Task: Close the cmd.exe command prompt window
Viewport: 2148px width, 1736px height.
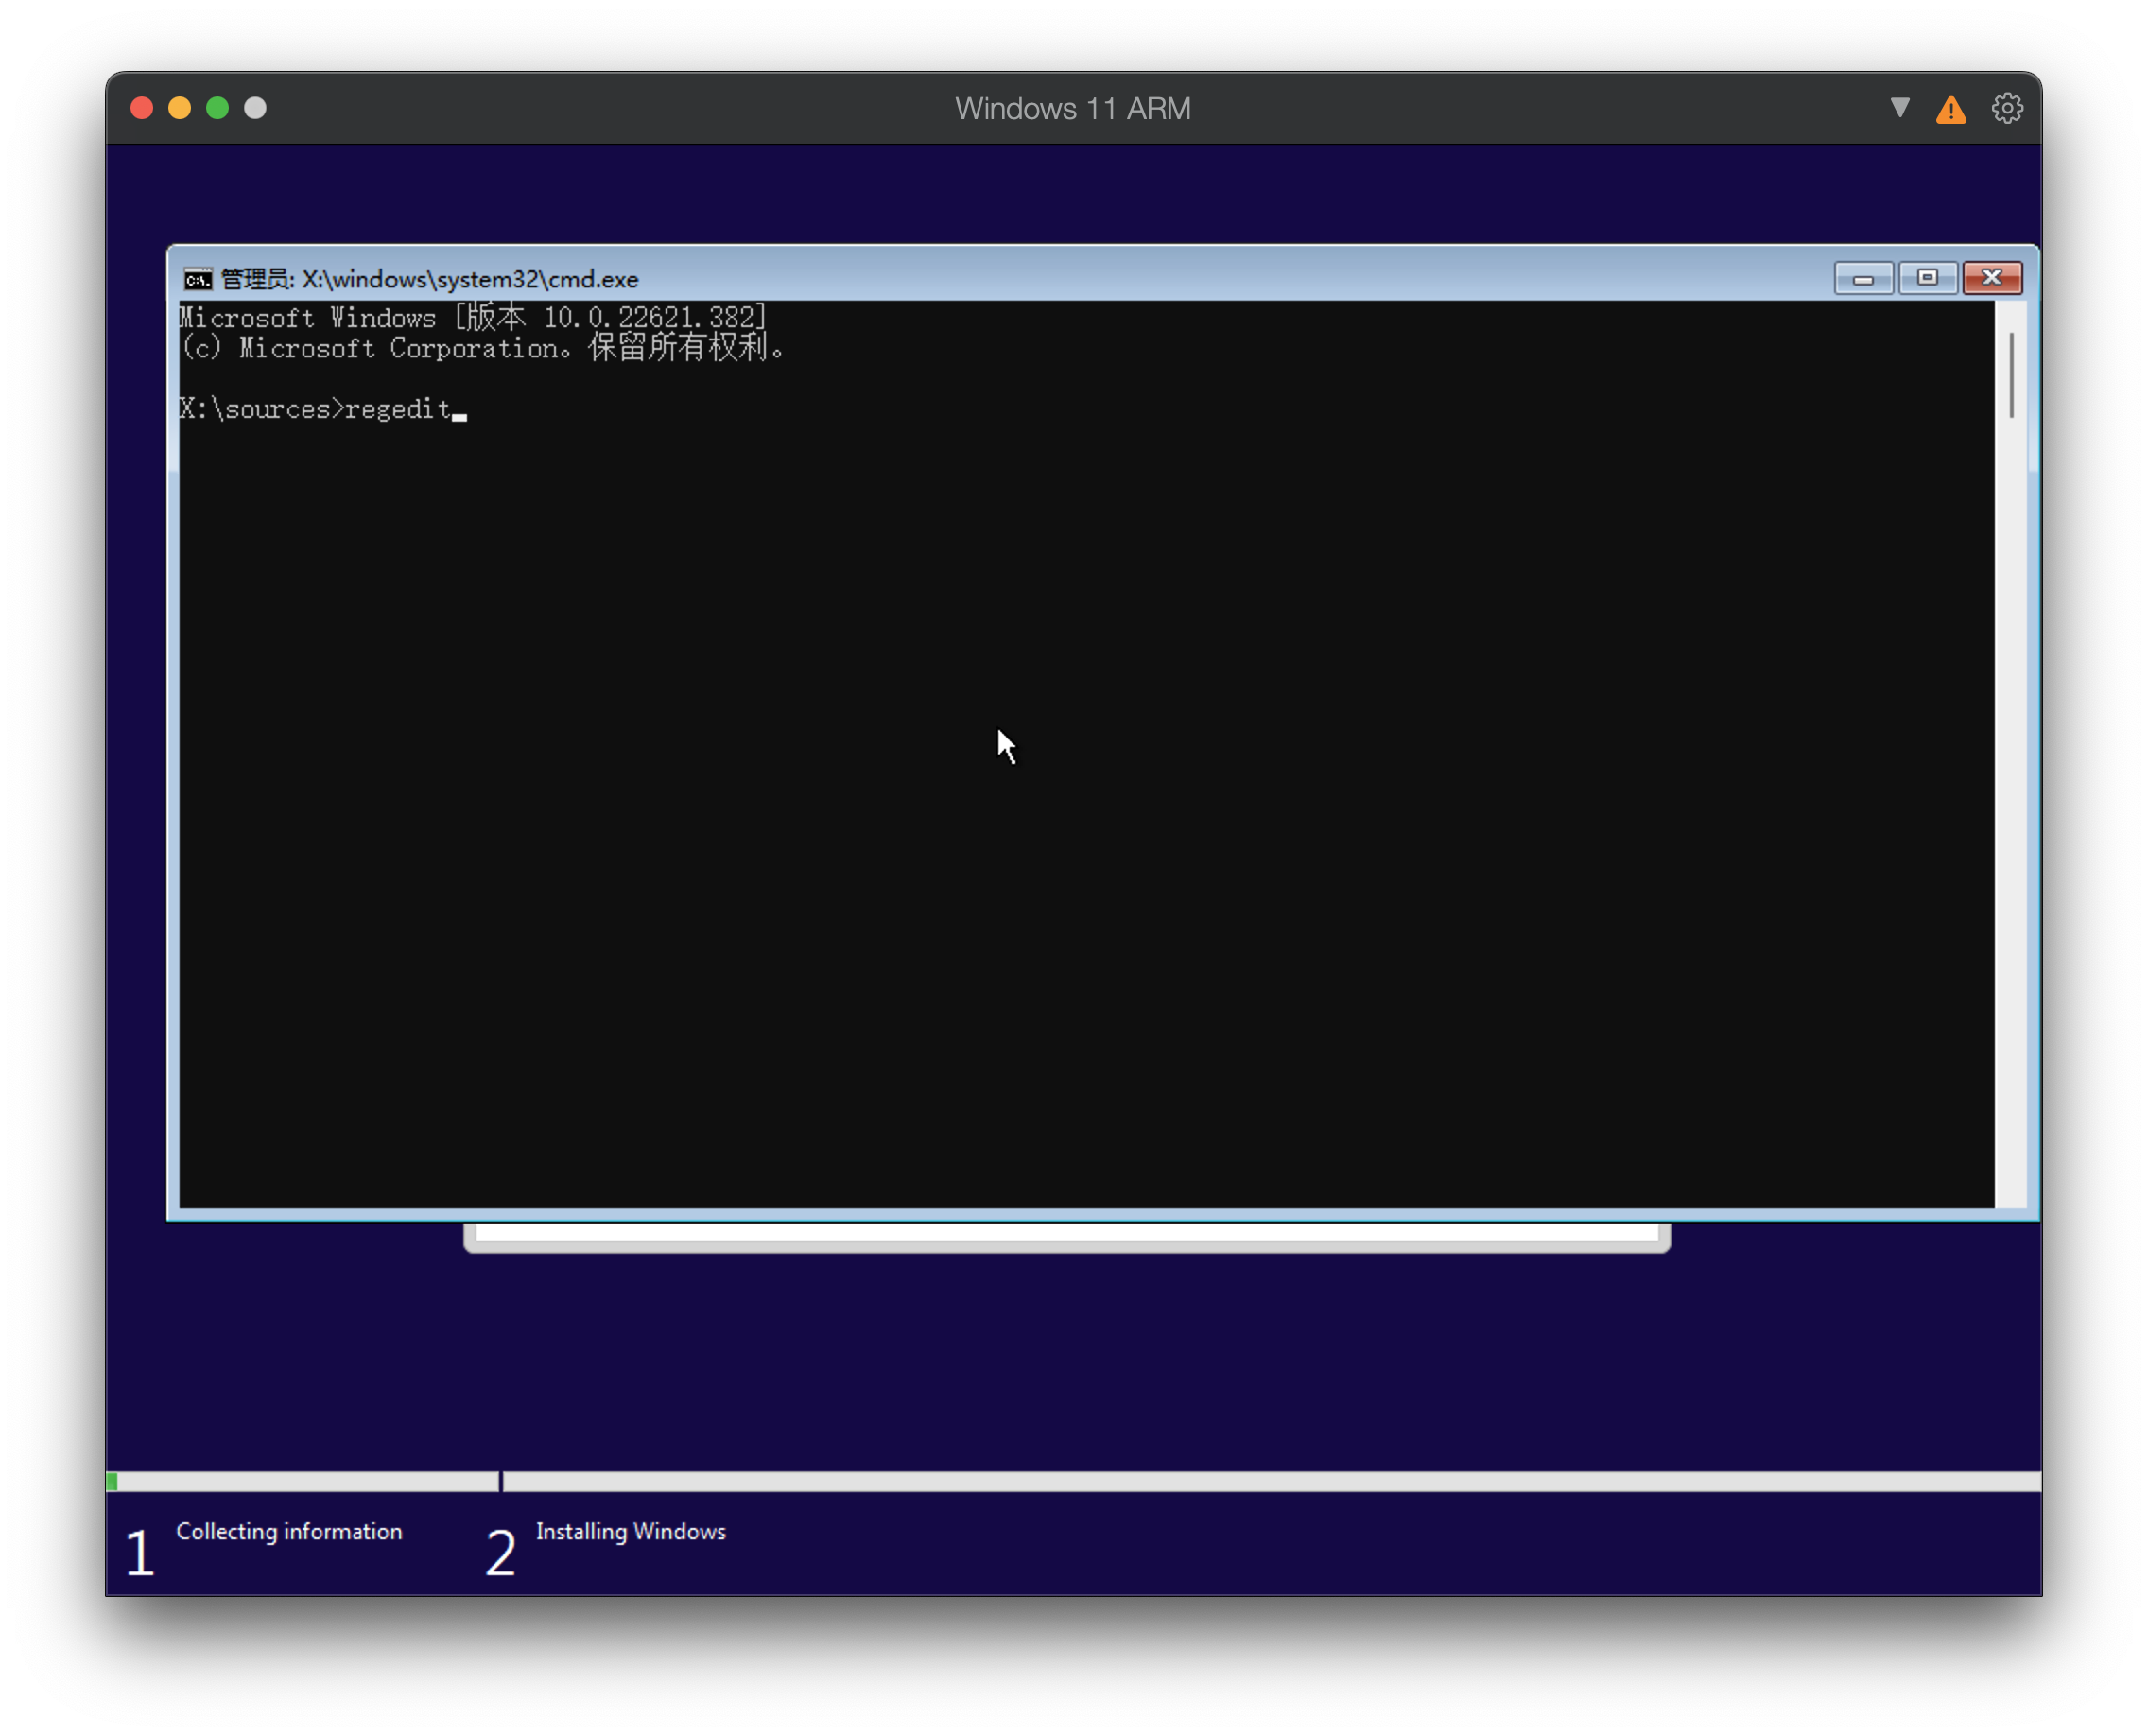Action: click(1991, 278)
